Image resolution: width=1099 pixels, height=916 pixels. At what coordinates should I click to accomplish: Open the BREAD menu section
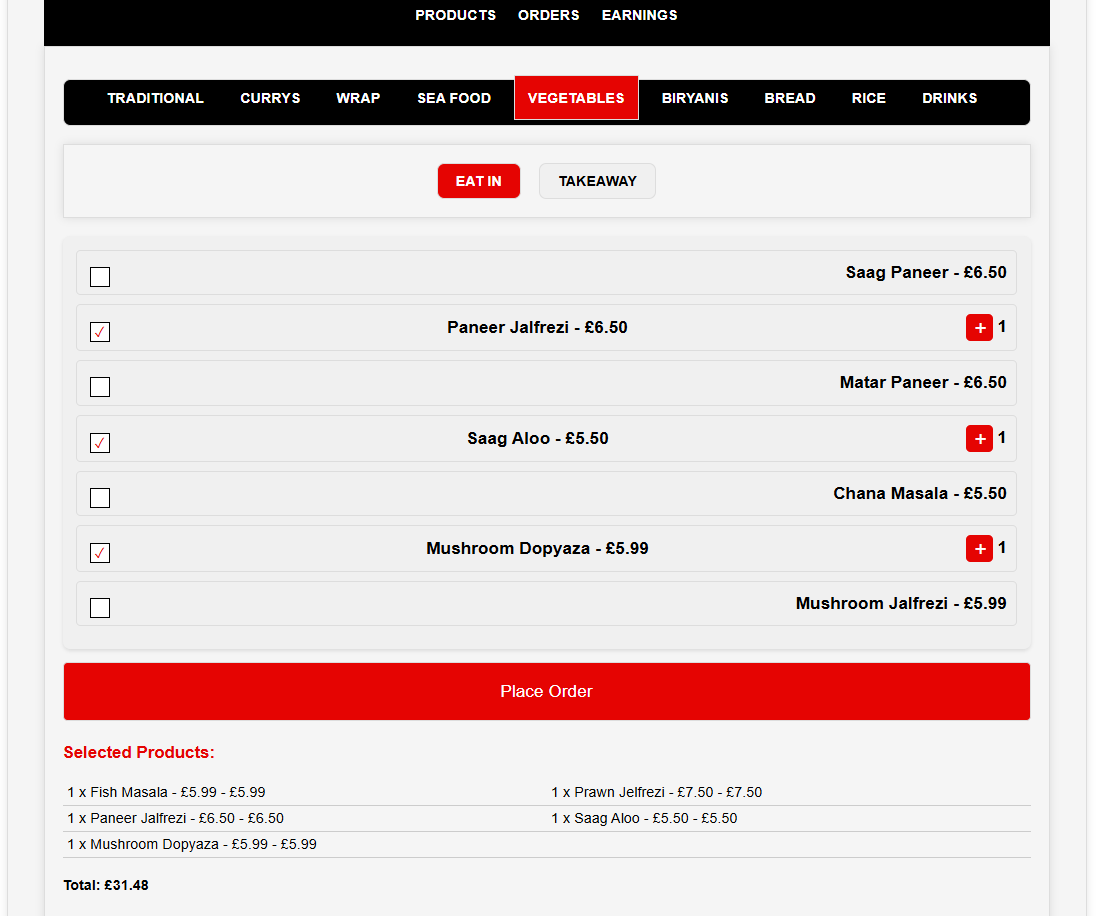[789, 98]
